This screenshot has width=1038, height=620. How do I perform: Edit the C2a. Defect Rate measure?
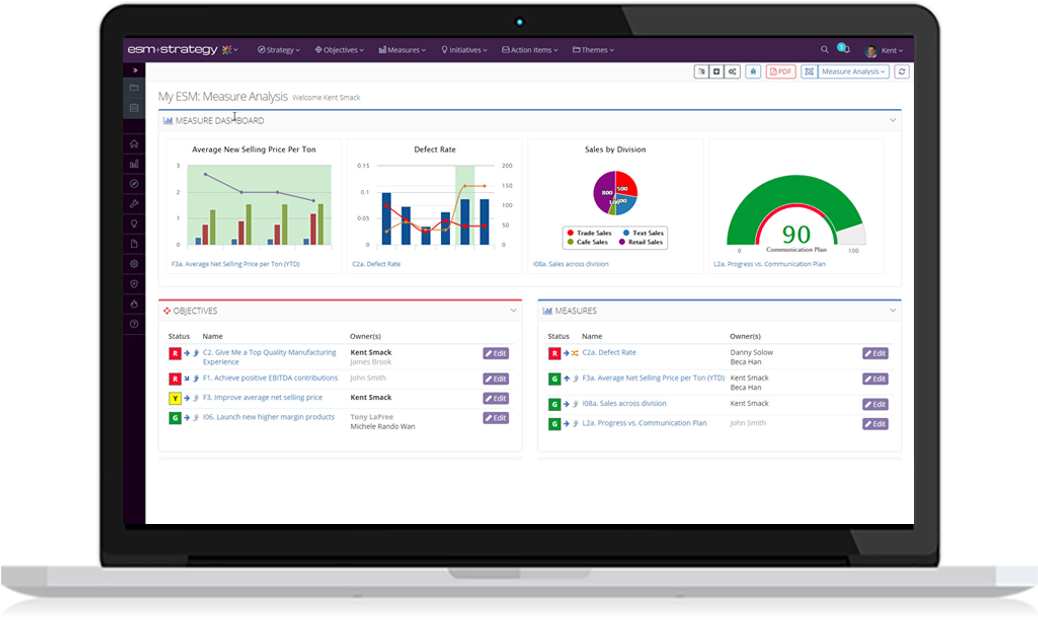[875, 352]
